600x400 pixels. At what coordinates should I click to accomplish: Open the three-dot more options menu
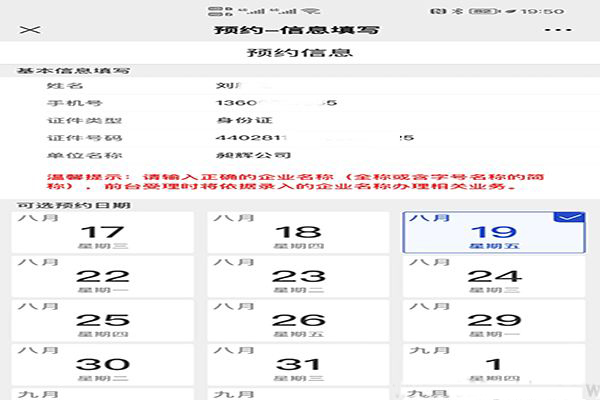(559, 30)
